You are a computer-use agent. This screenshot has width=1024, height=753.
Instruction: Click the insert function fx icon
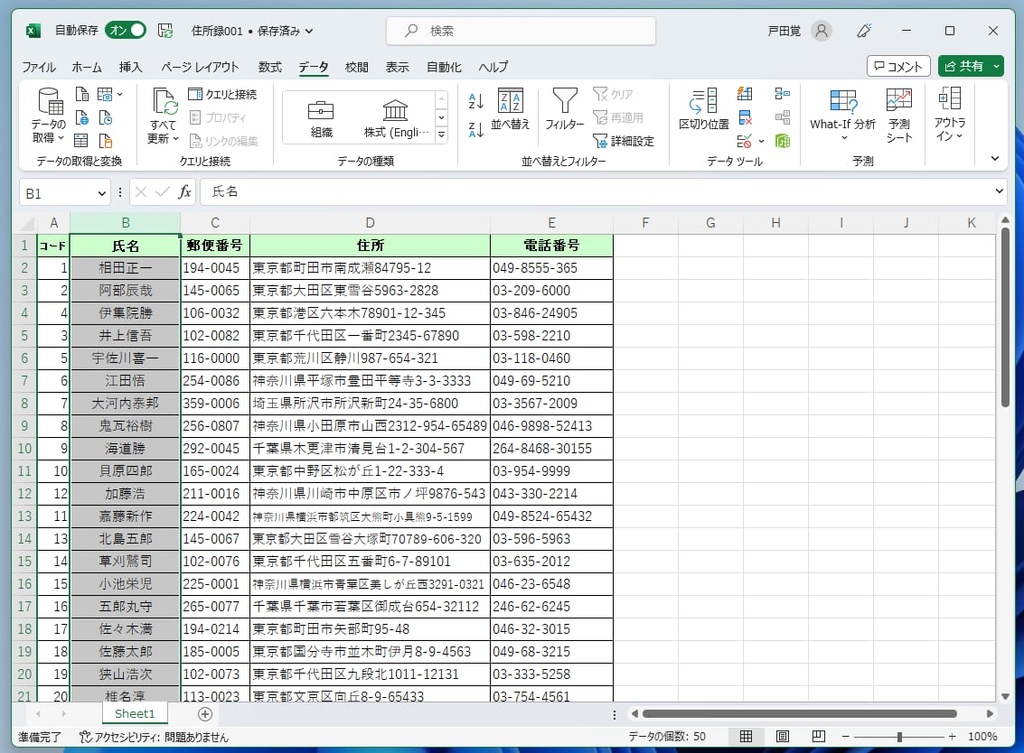[185, 192]
